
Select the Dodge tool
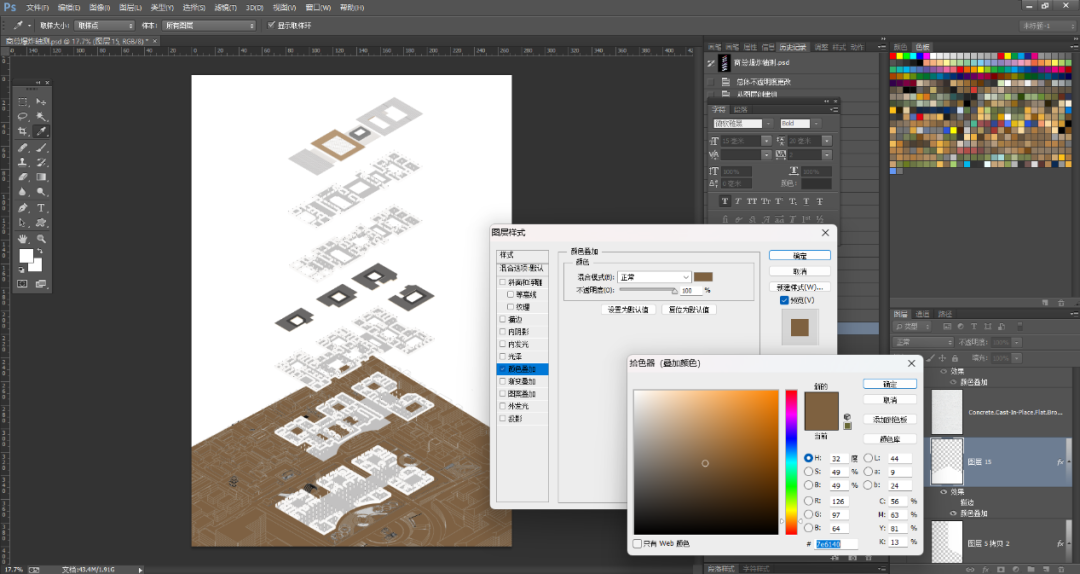(x=41, y=192)
